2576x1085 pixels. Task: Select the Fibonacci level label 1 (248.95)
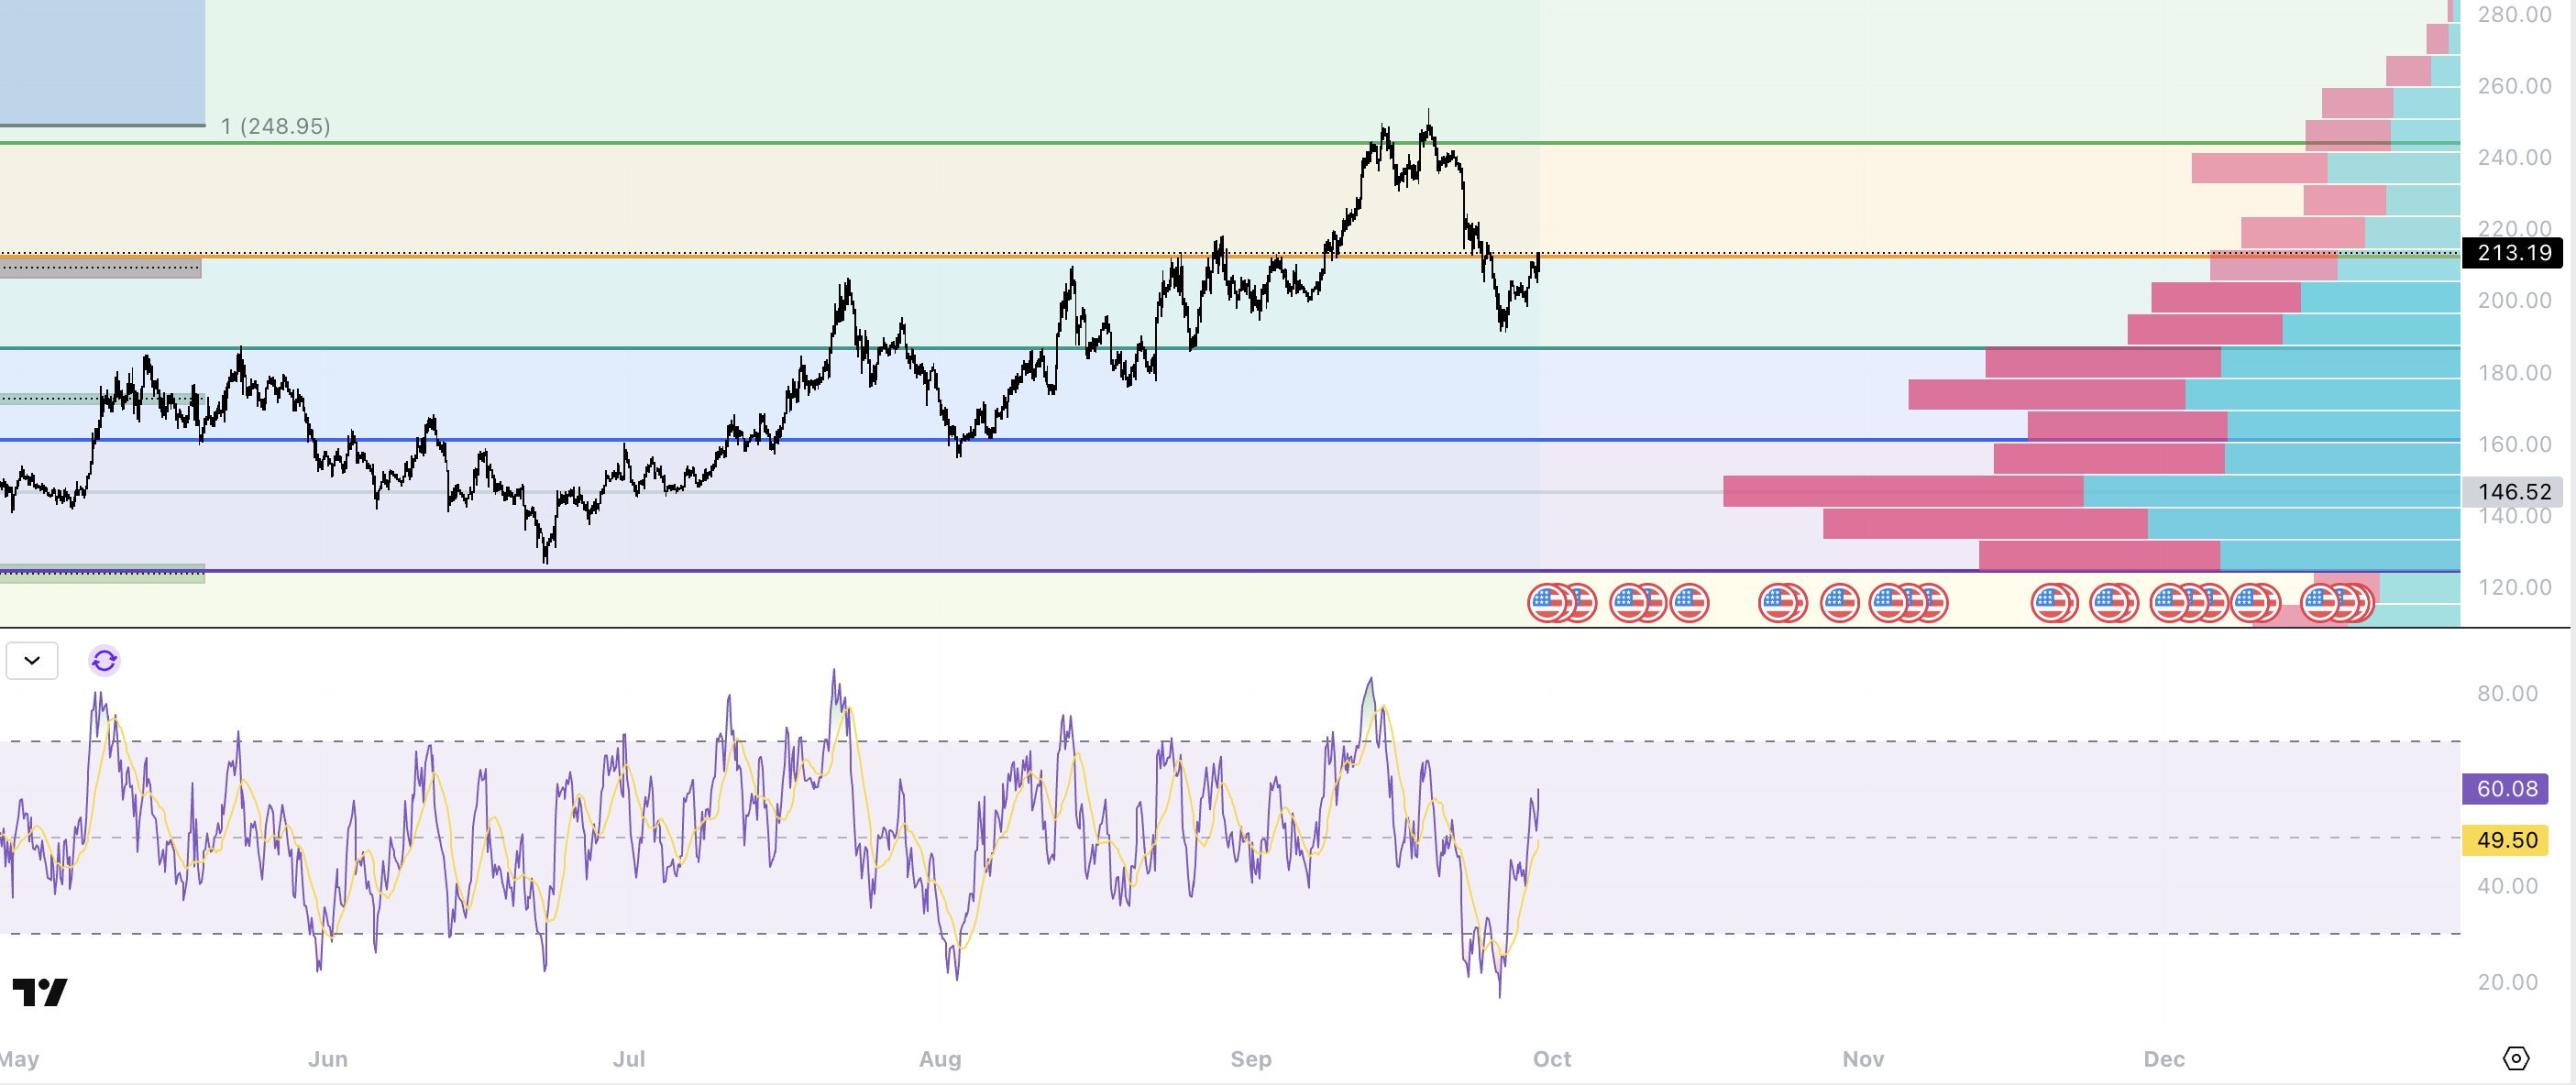(x=275, y=126)
